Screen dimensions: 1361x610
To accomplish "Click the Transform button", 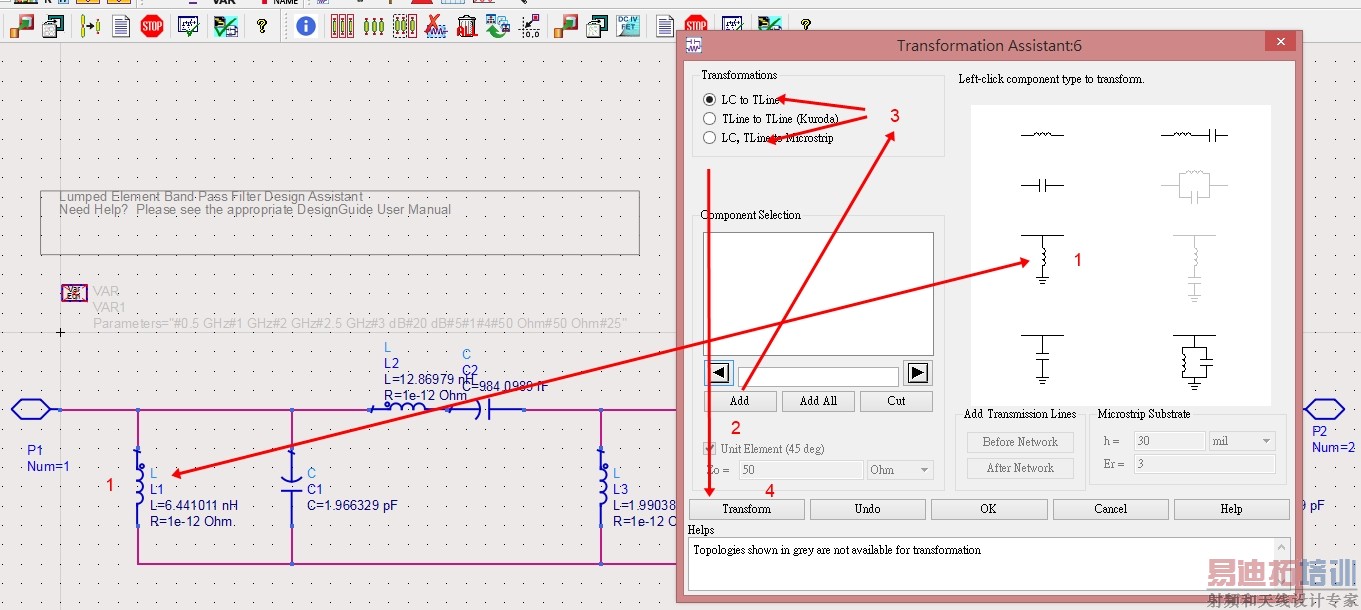I will 747,509.
